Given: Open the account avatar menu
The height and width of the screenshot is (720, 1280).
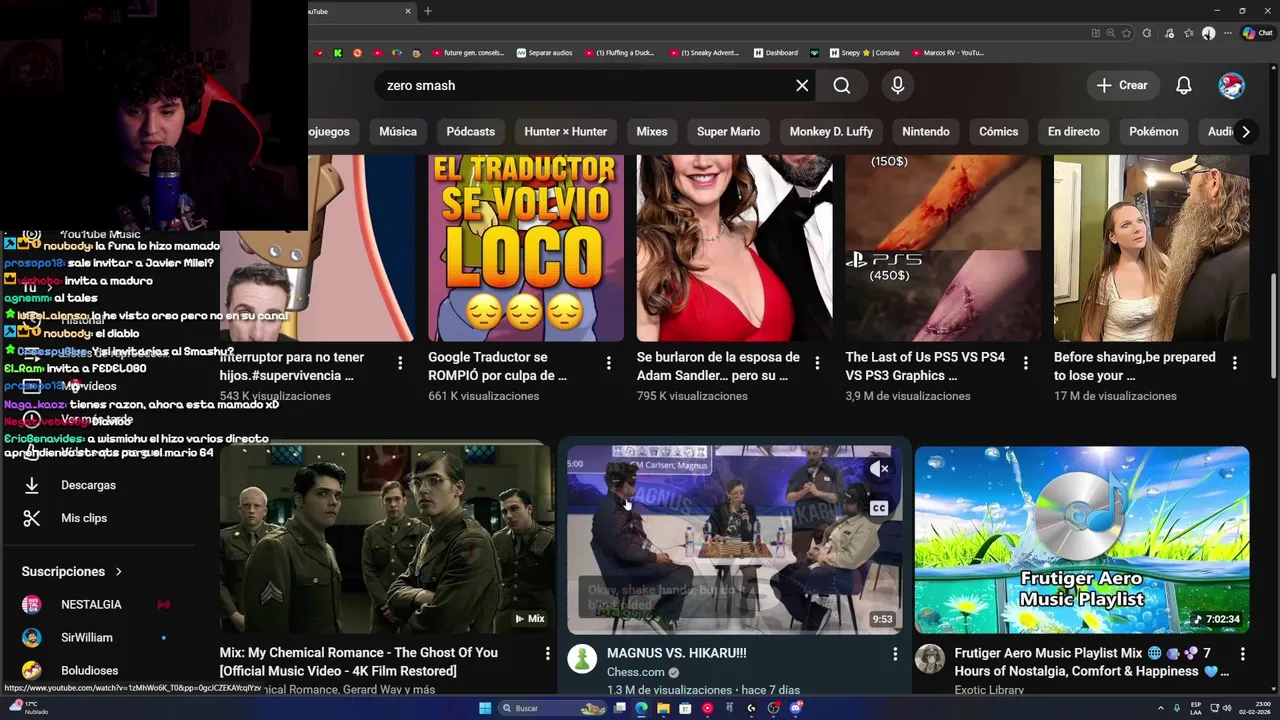Looking at the screenshot, I should point(1231,85).
